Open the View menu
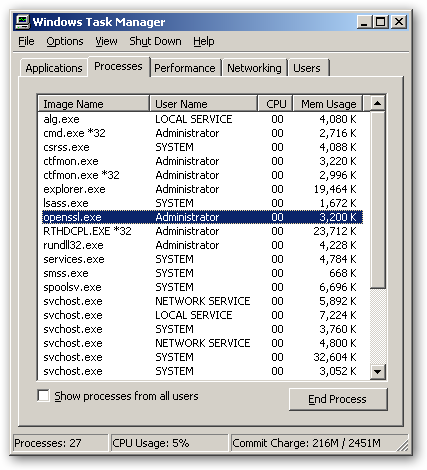The height and width of the screenshot is (470, 427). 106,41
